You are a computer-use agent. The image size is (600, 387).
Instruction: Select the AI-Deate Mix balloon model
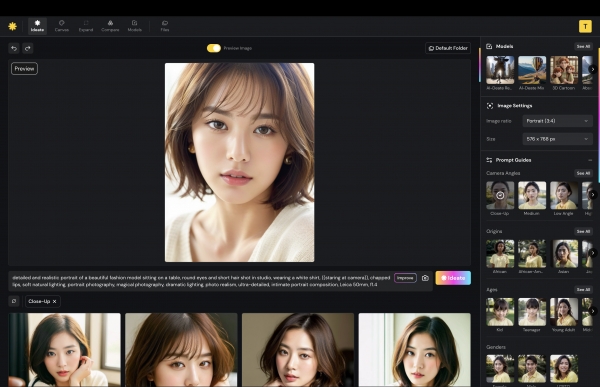click(532, 70)
